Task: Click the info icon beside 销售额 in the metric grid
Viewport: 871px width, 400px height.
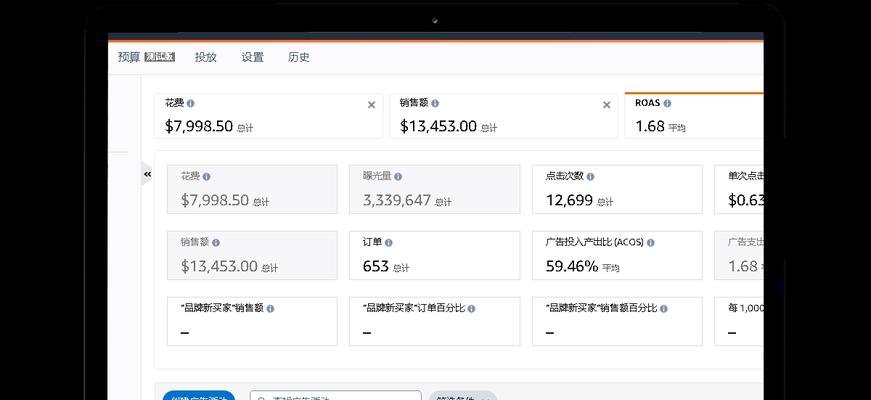Action: pos(216,243)
